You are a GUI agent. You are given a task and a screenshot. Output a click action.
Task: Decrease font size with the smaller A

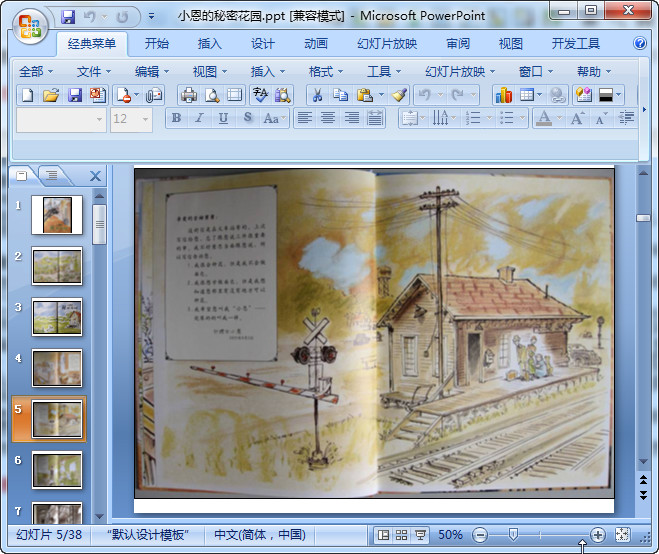[601, 118]
